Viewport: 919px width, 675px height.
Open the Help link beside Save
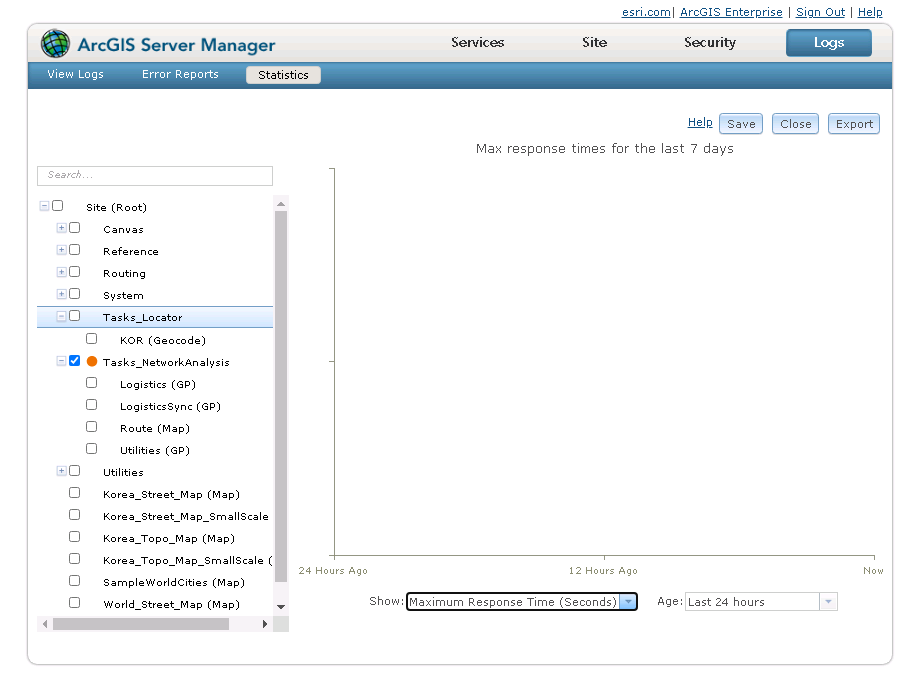coord(700,122)
